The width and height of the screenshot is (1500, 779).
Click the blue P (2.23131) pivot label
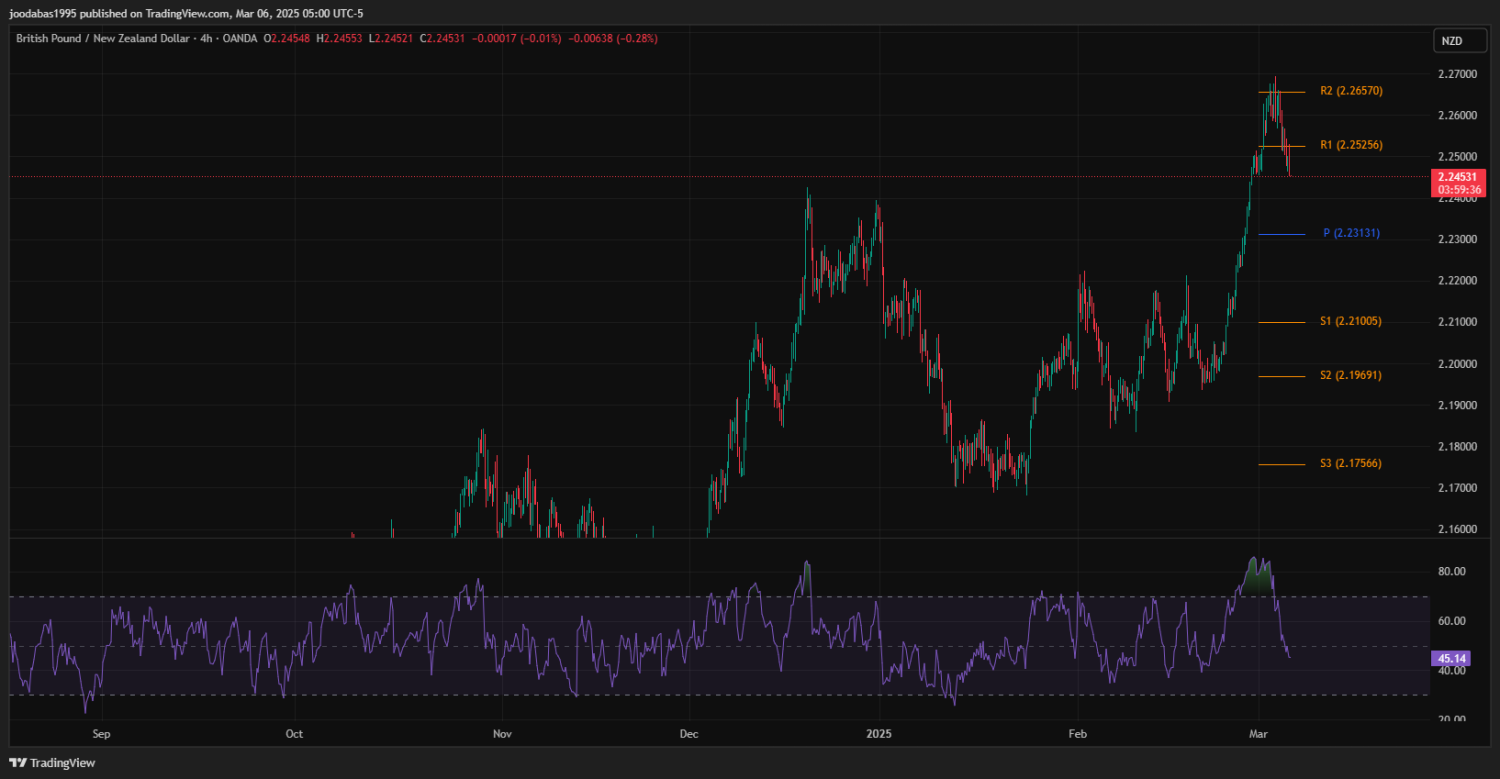point(1351,233)
